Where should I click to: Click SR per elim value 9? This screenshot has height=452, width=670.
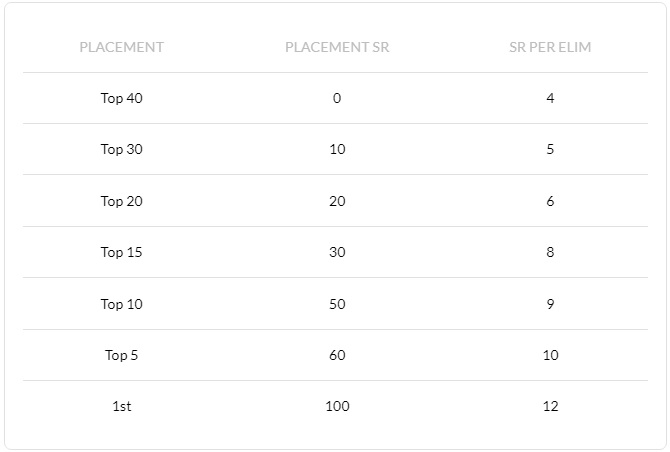click(550, 304)
